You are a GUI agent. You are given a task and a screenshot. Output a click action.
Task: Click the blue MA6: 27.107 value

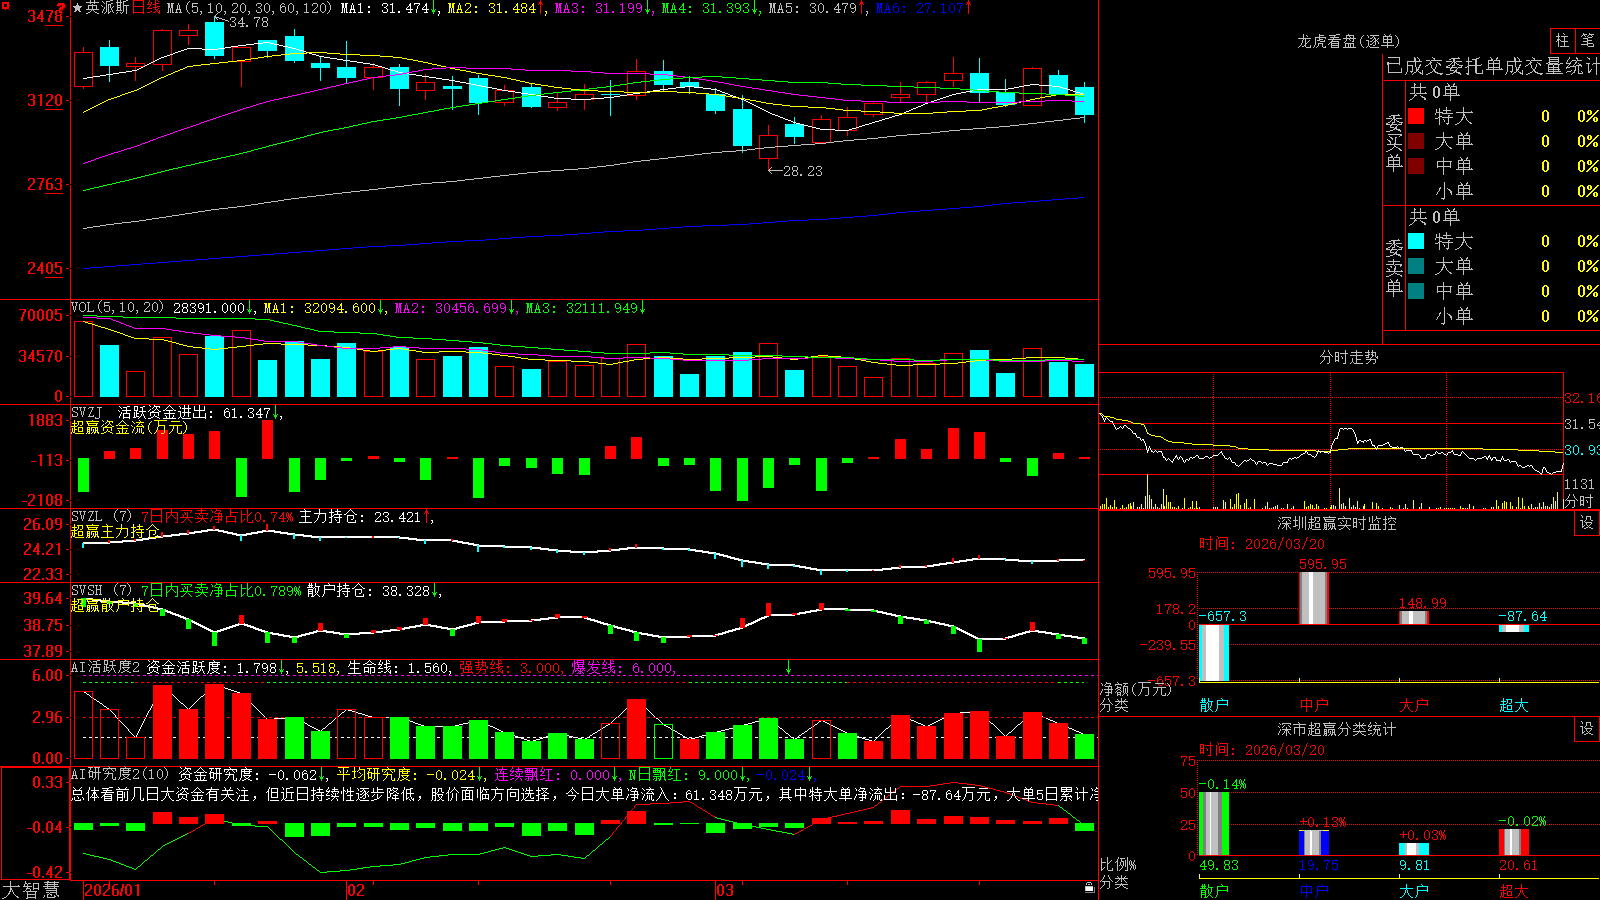[x=919, y=8]
